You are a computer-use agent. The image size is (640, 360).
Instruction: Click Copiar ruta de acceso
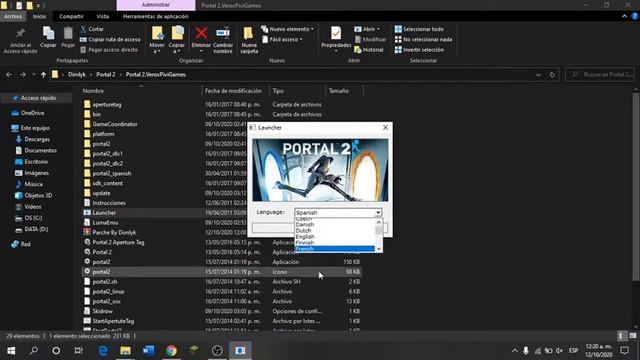coord(110,39)
